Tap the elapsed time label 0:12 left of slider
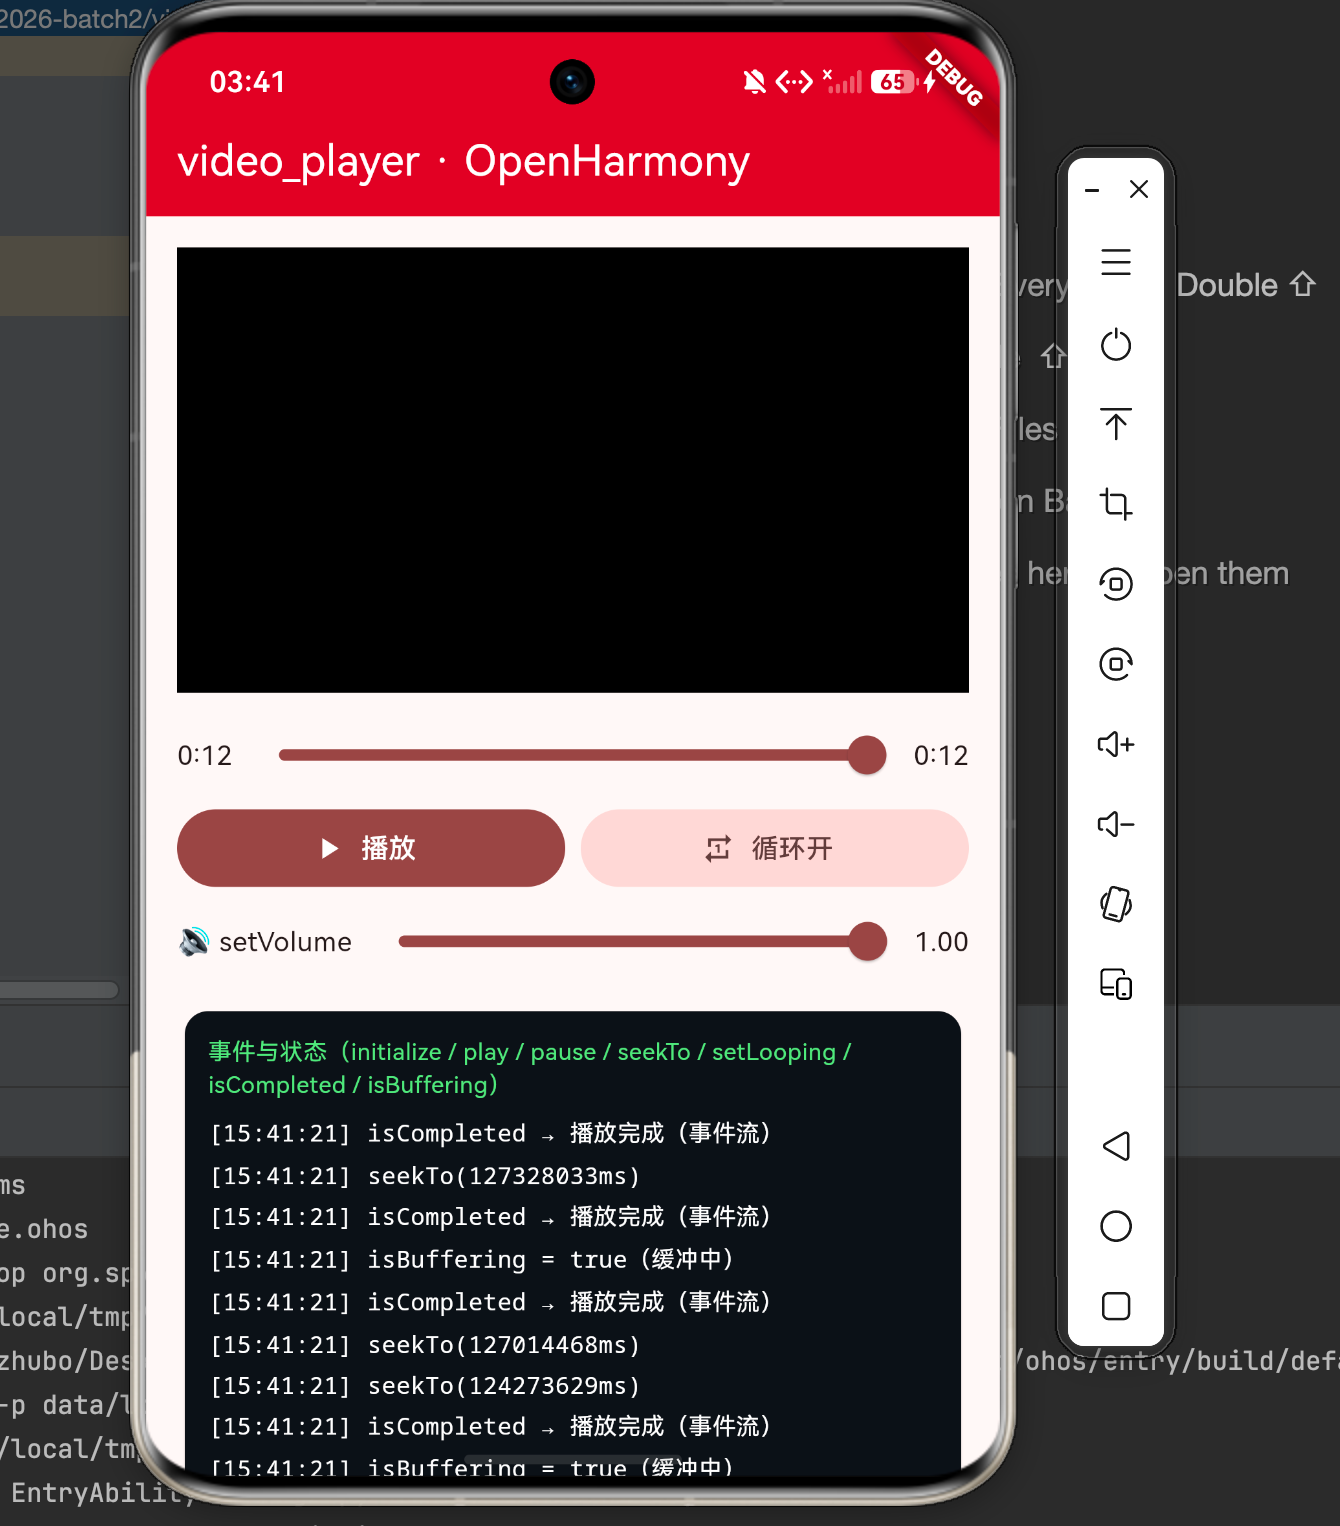 pyautogui.click(x=205, y=755)
